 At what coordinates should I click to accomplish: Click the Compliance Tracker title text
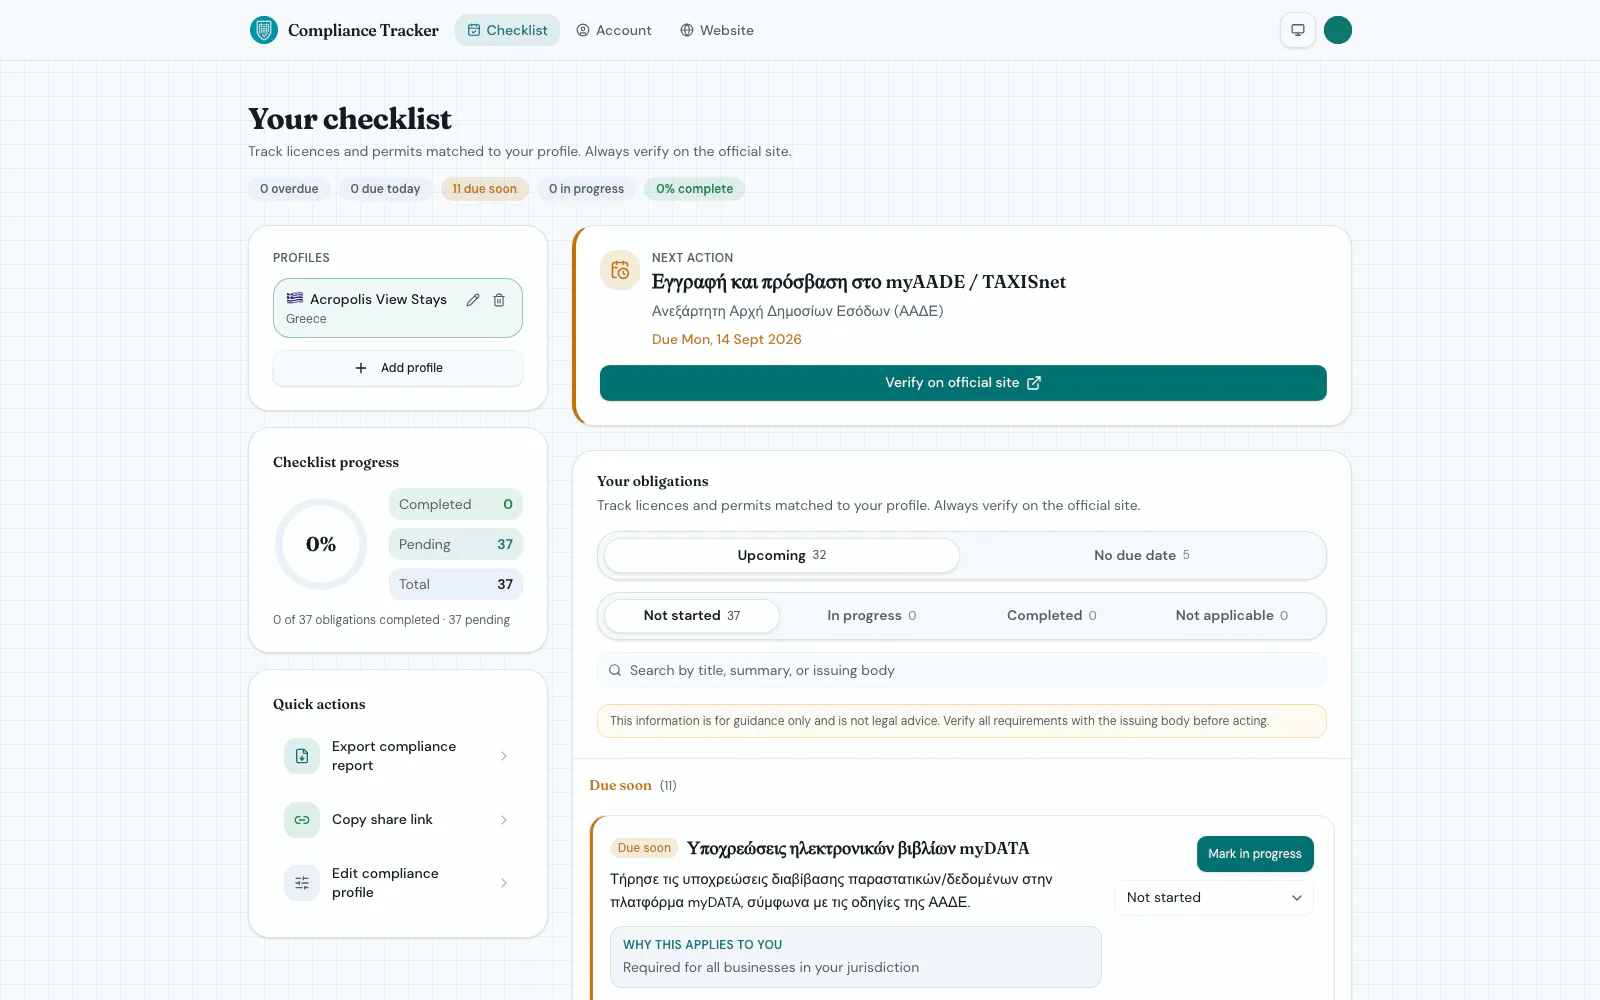point(363,30)
